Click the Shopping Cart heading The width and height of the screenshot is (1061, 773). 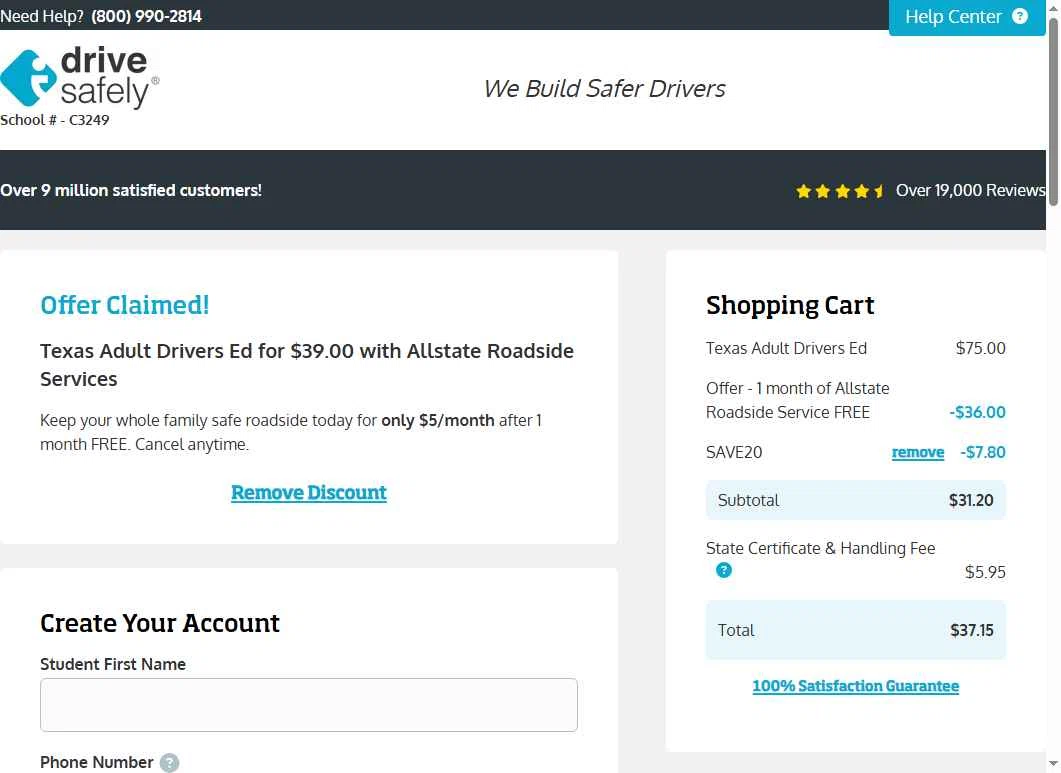[x=790, y=305]
